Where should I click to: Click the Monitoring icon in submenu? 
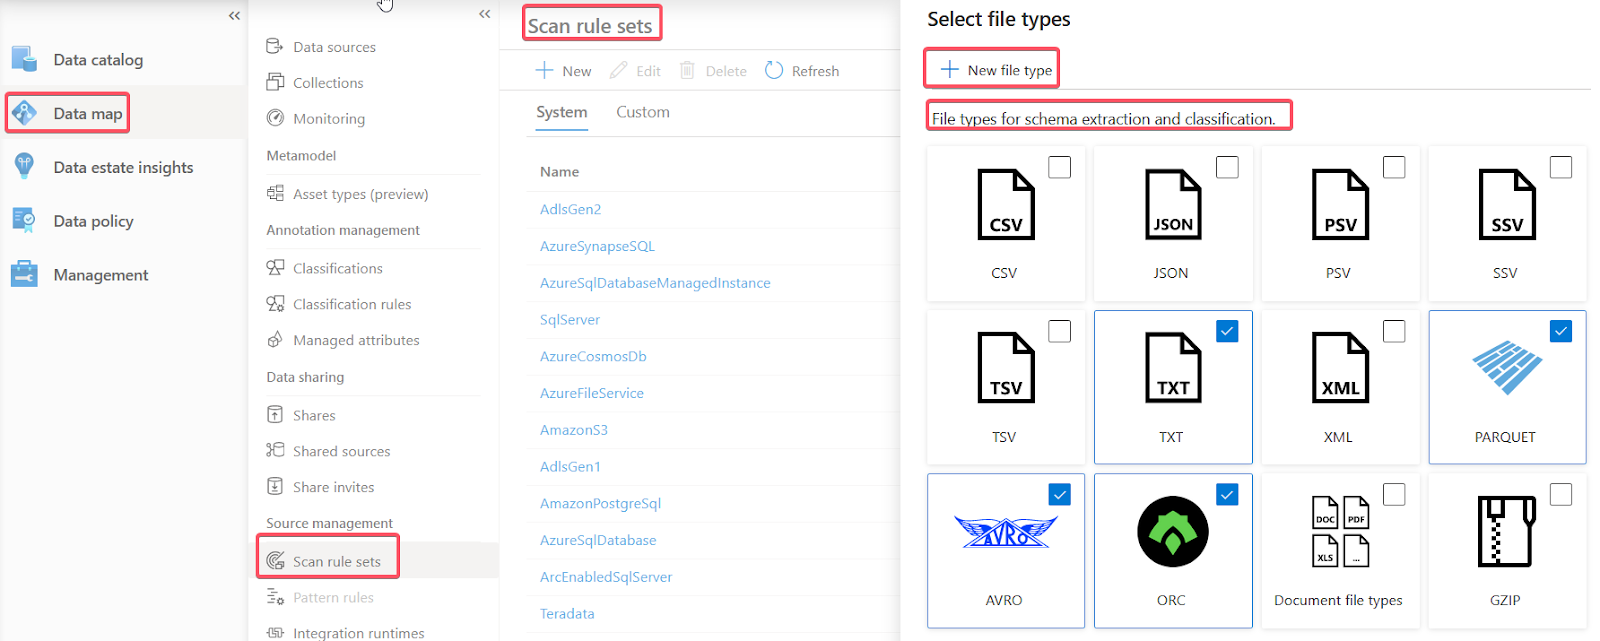pos(275,118)
